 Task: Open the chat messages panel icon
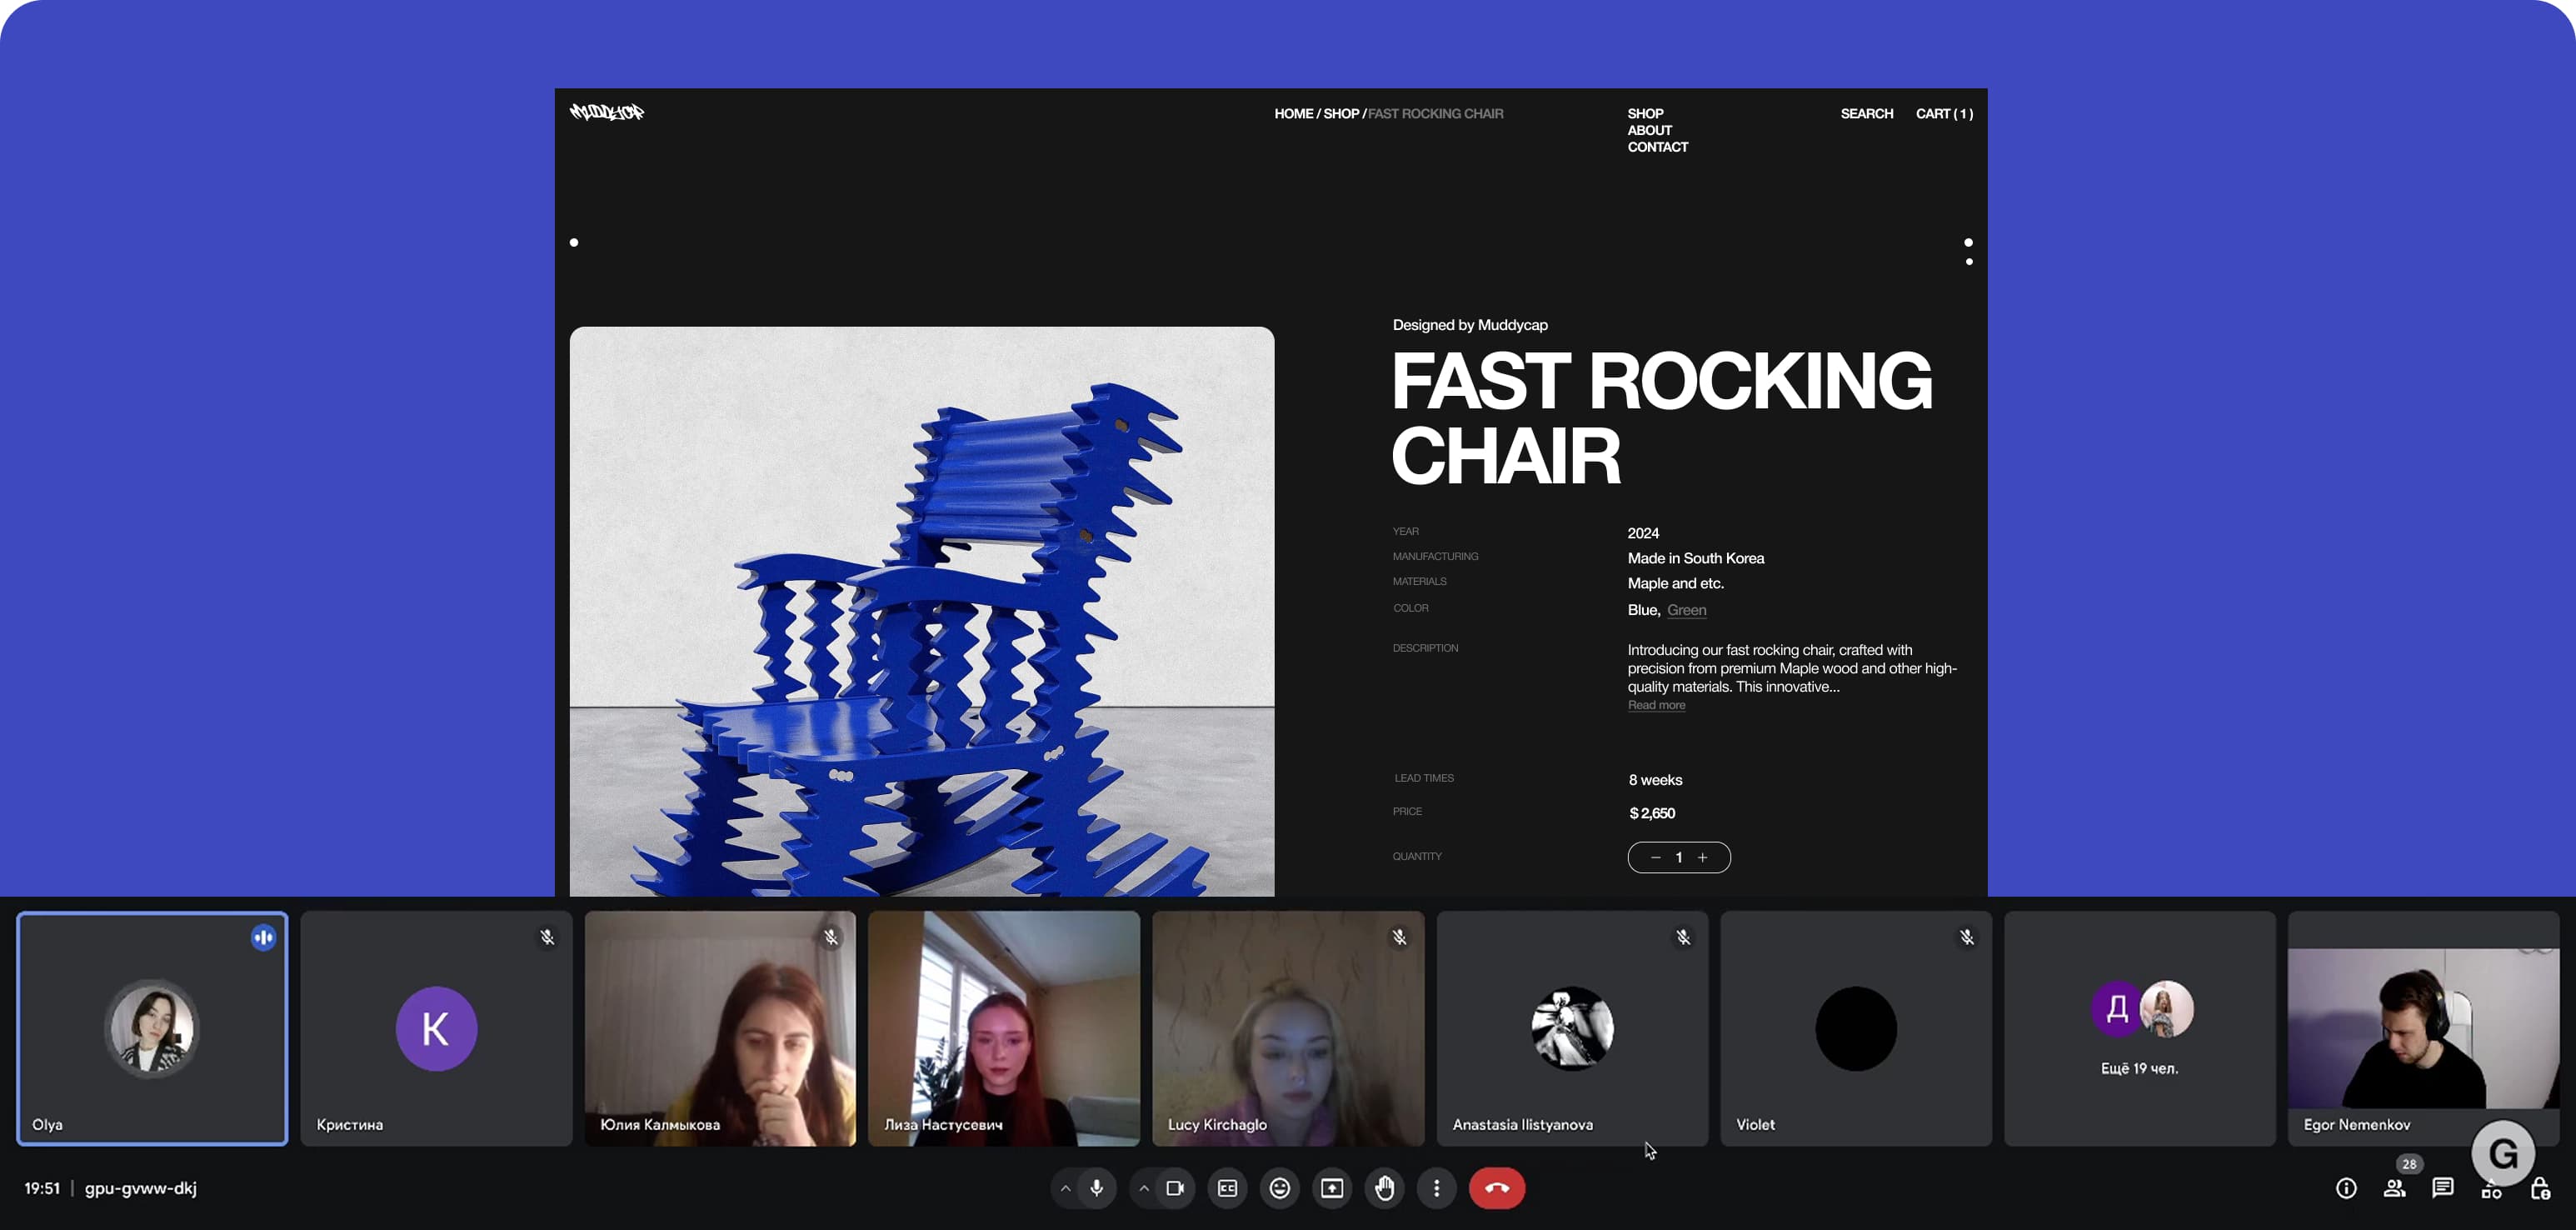tap(2443, 1188)
